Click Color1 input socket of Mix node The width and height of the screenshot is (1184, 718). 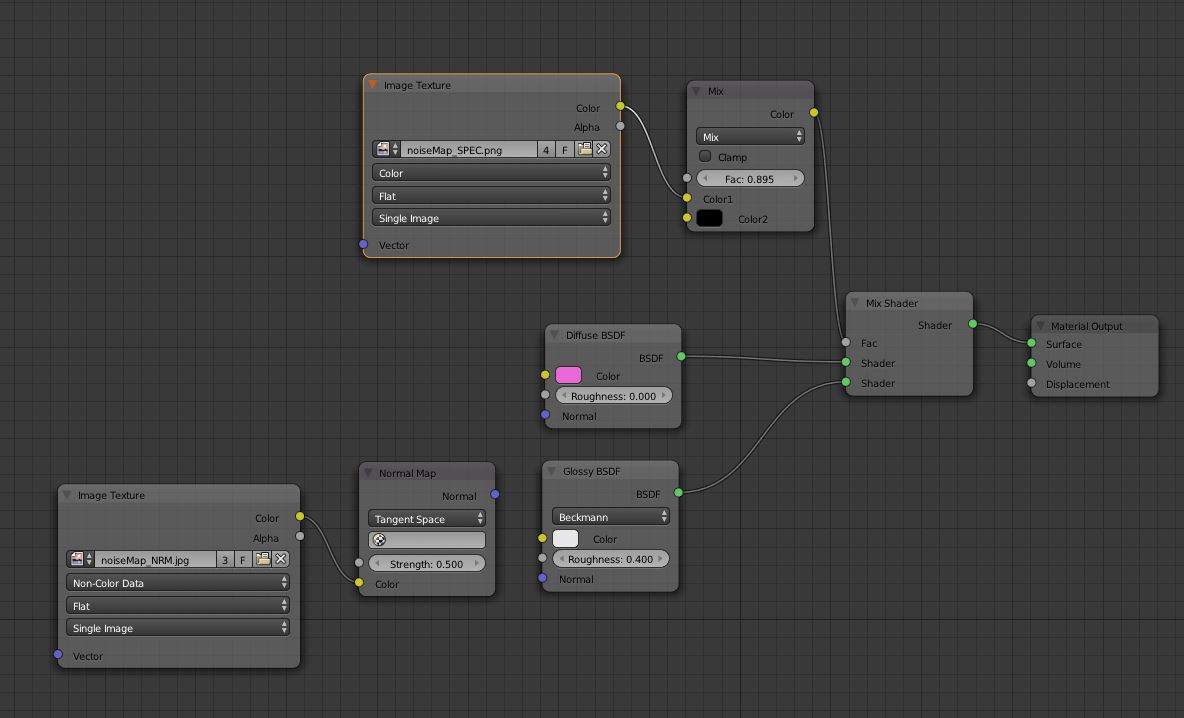click(x=686, y=198)
